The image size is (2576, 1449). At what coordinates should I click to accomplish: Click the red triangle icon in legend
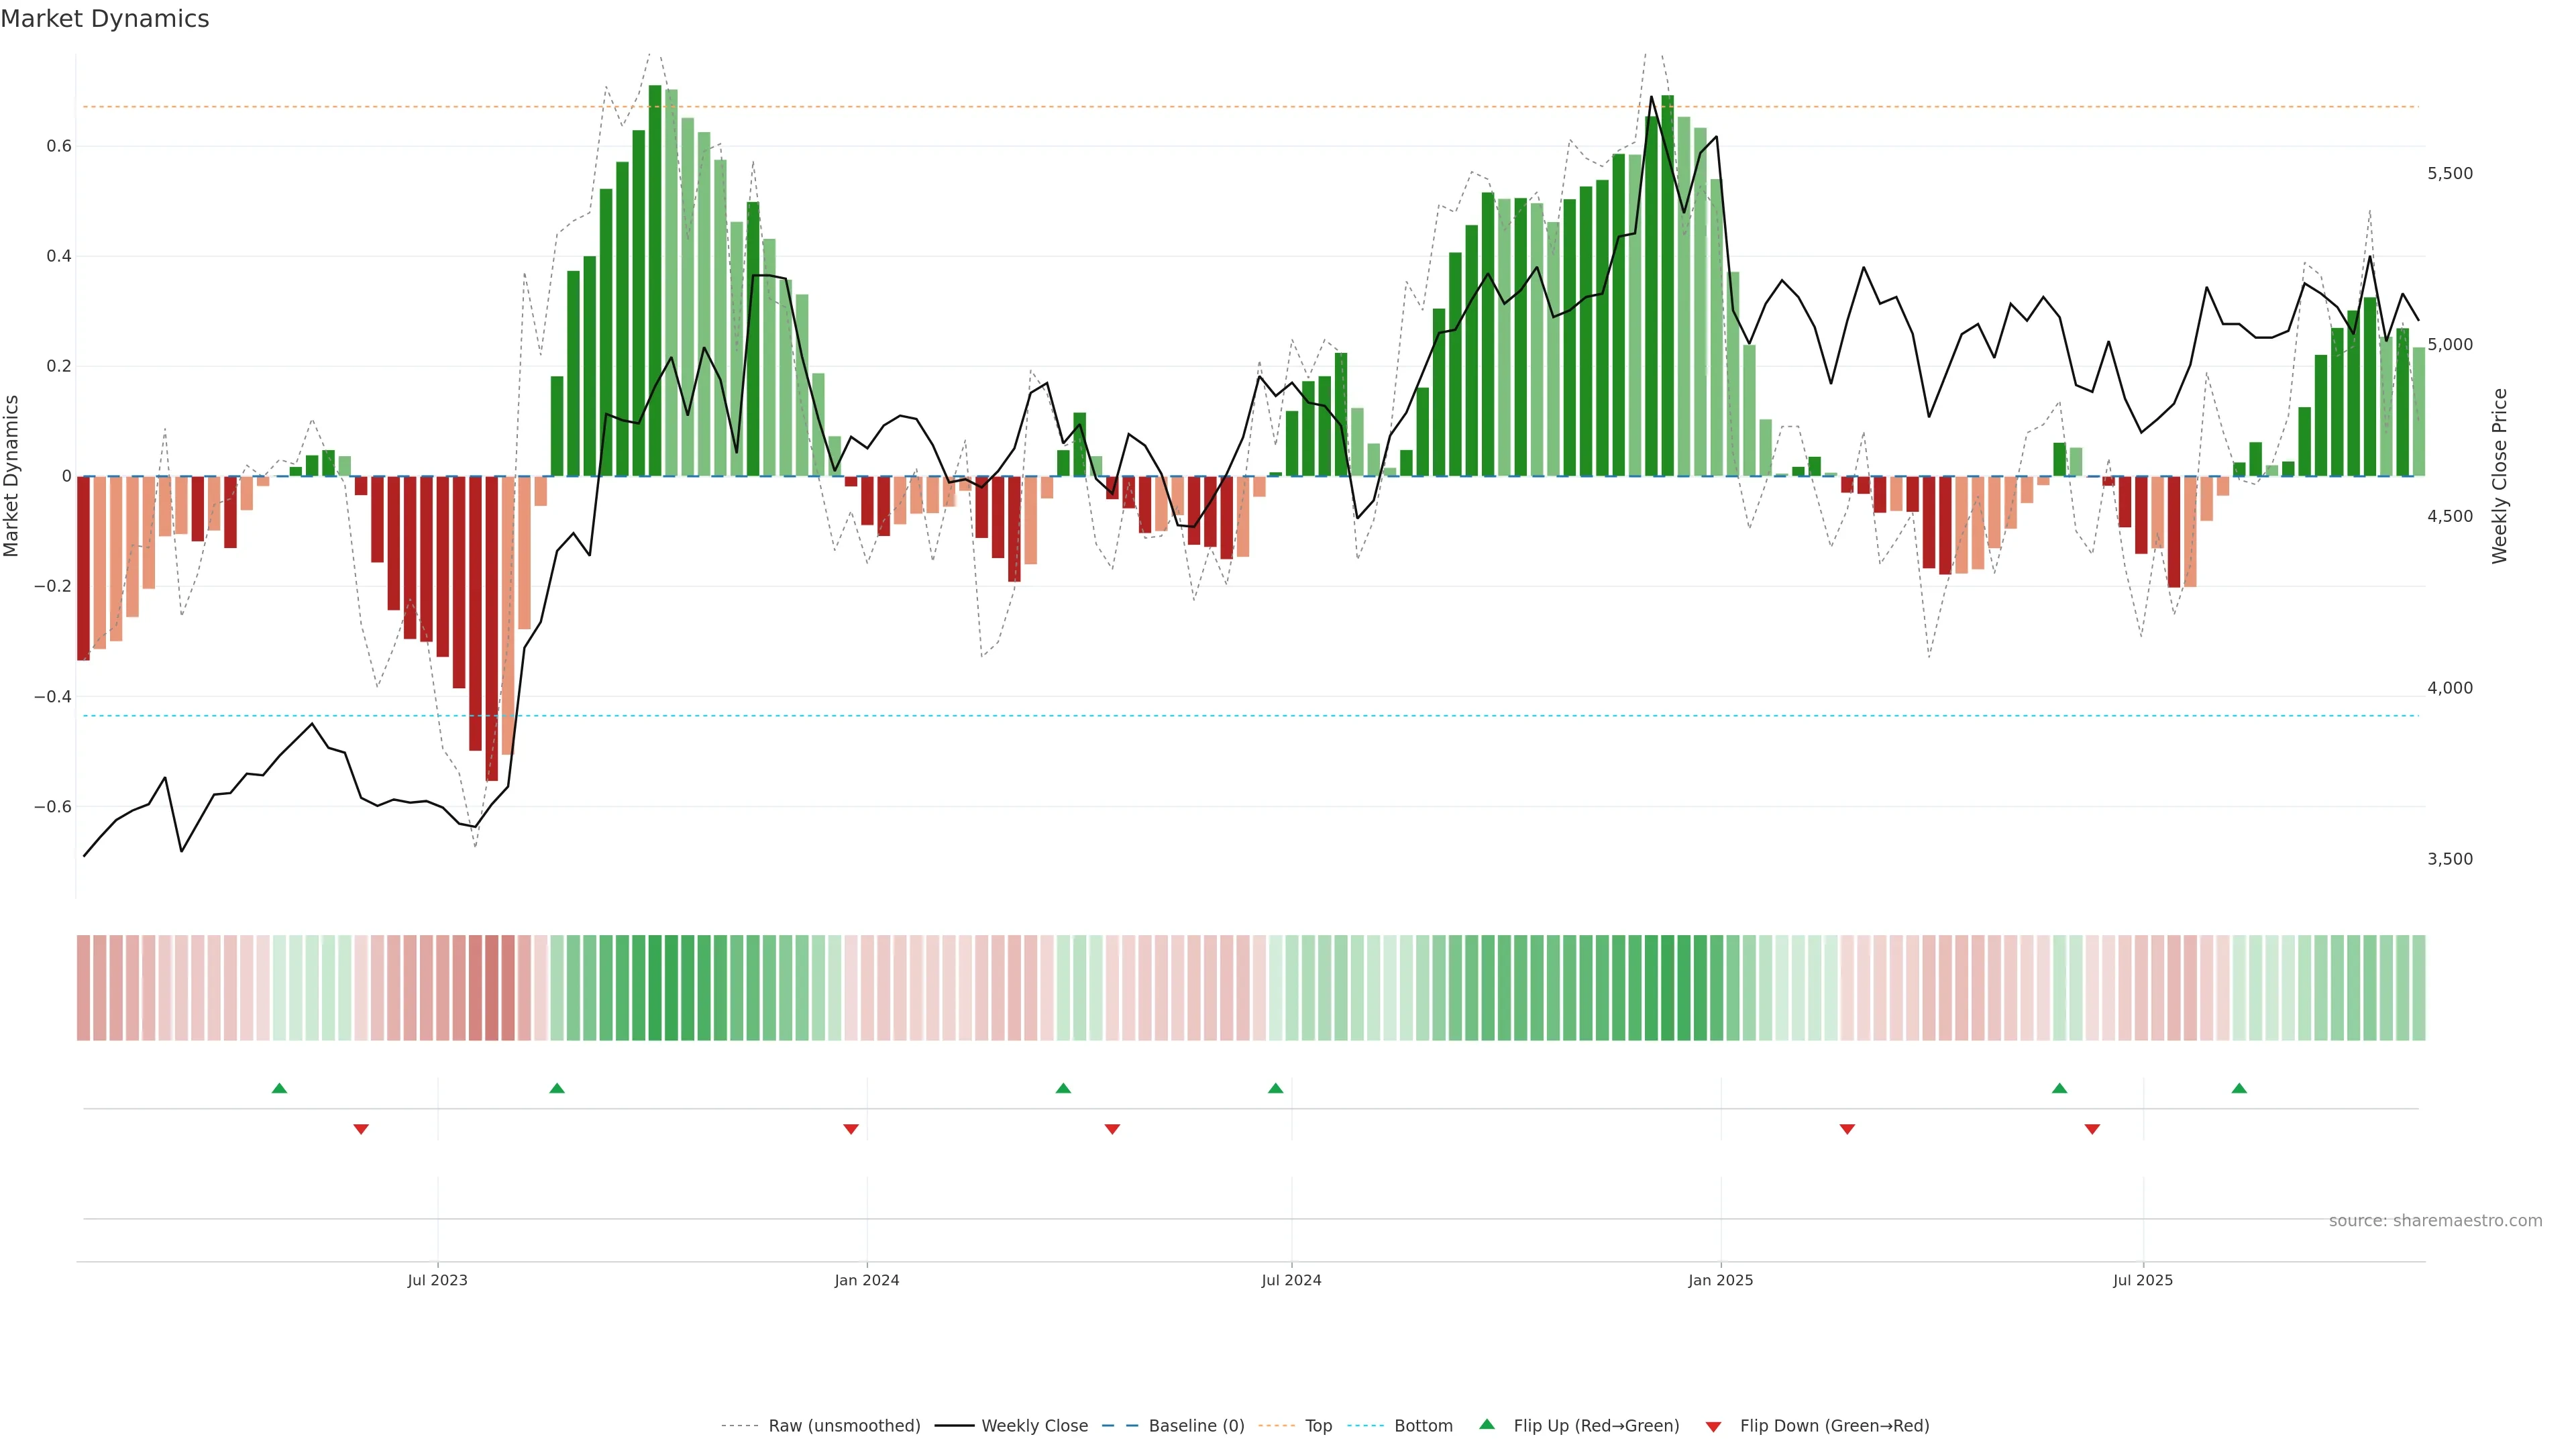tap(1713, 1426)
